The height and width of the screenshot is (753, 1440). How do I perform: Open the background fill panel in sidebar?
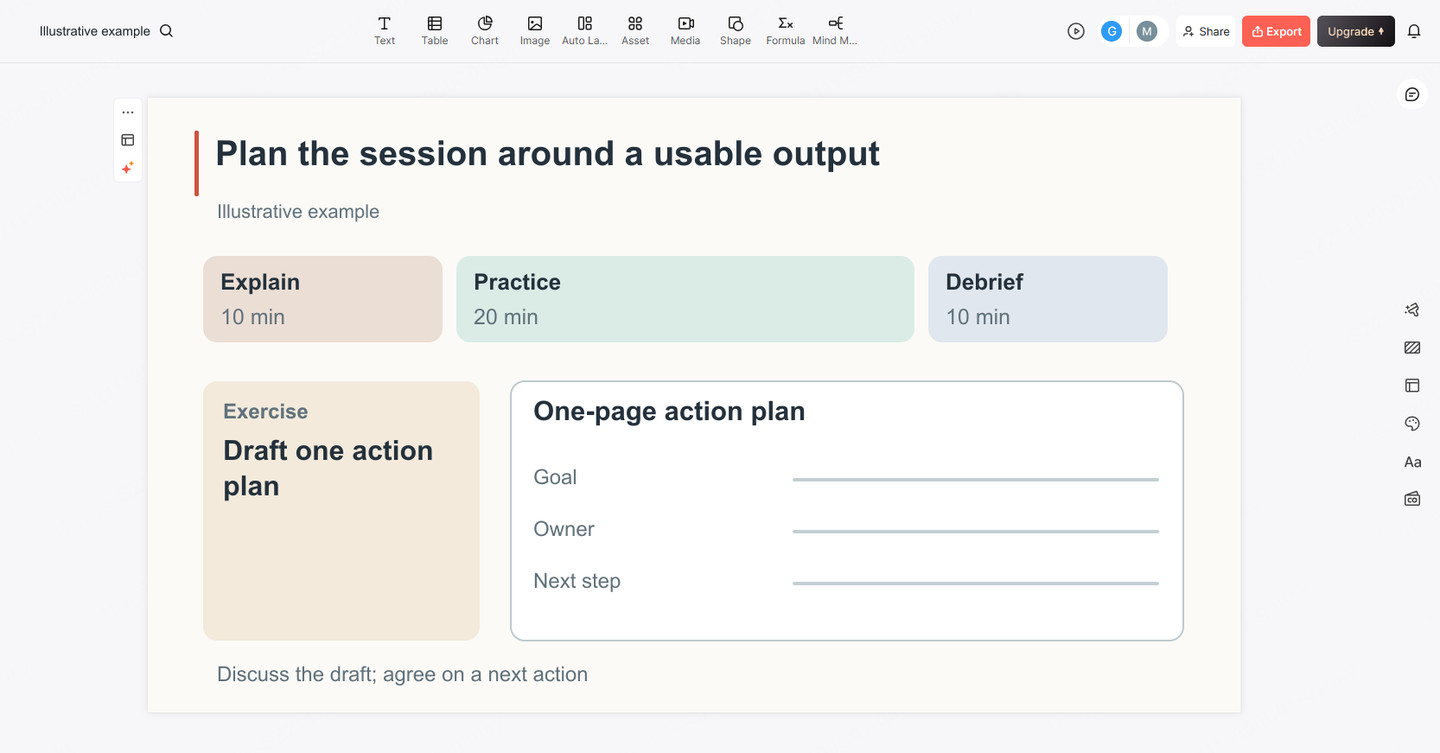click(1412, 348)
